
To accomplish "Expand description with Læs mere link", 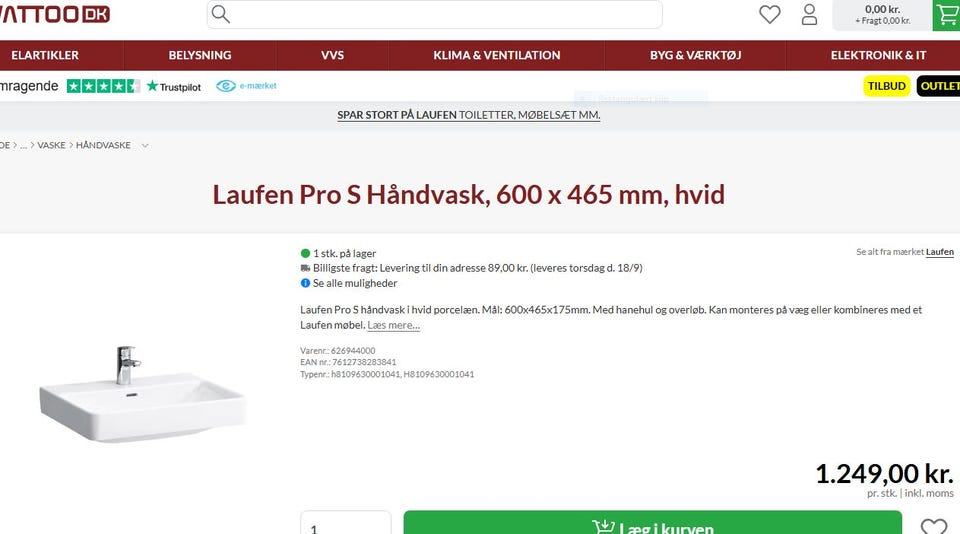I will point(394,325).
